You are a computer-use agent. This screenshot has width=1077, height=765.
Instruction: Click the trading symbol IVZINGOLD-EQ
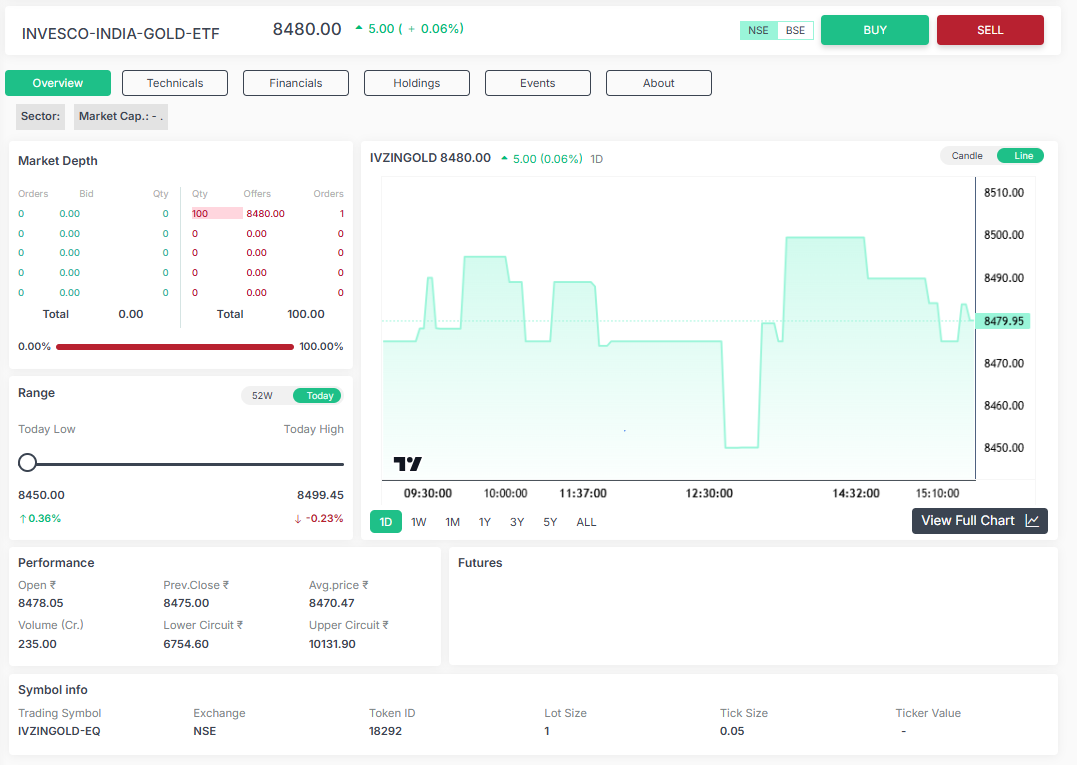[x=59, y=731]
